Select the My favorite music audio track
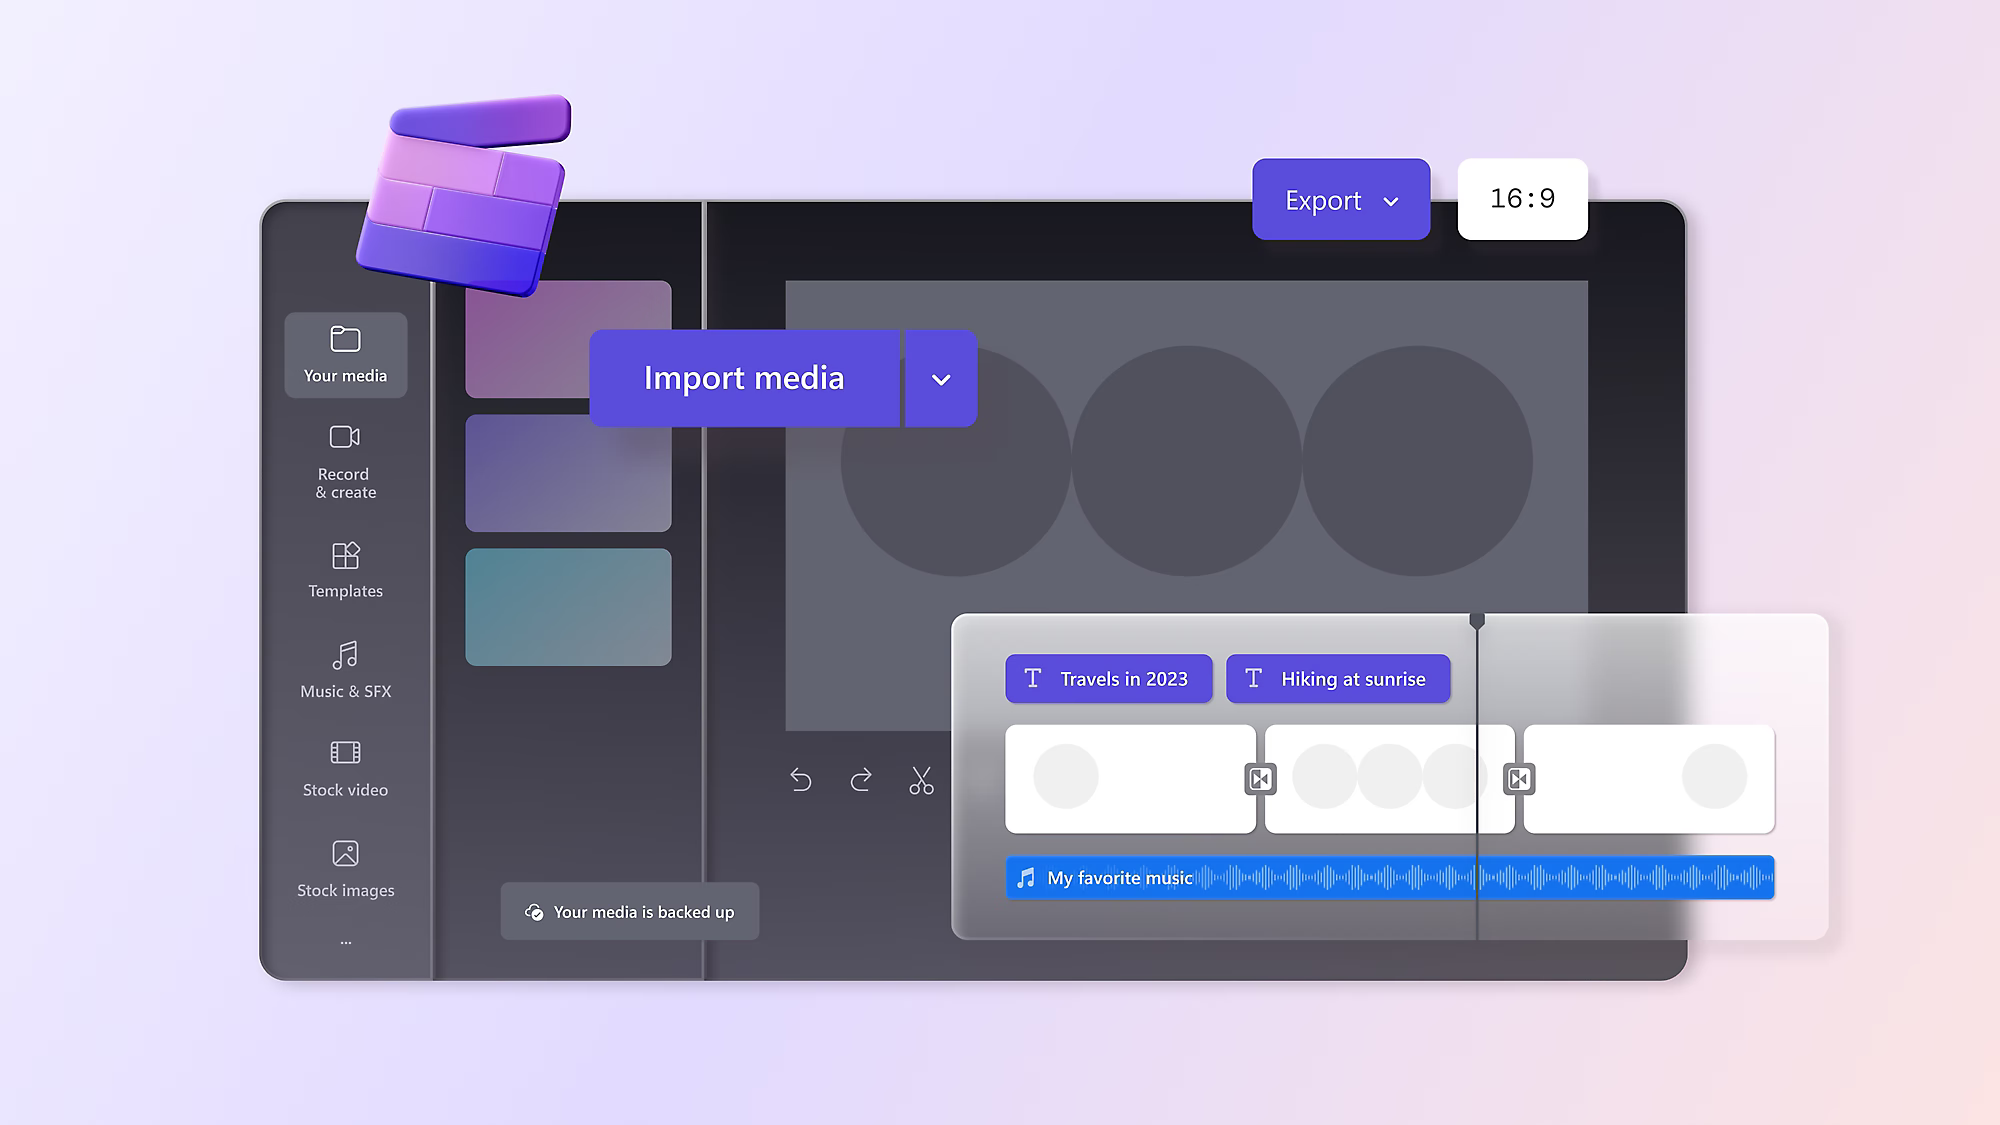 (1389, 878)
